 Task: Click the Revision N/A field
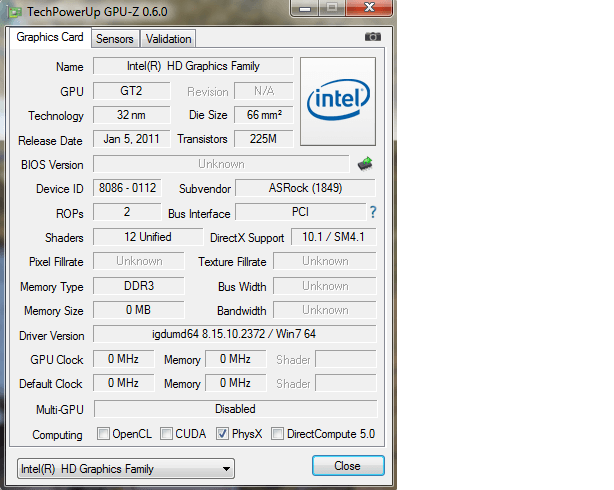[x=264, y=91]
